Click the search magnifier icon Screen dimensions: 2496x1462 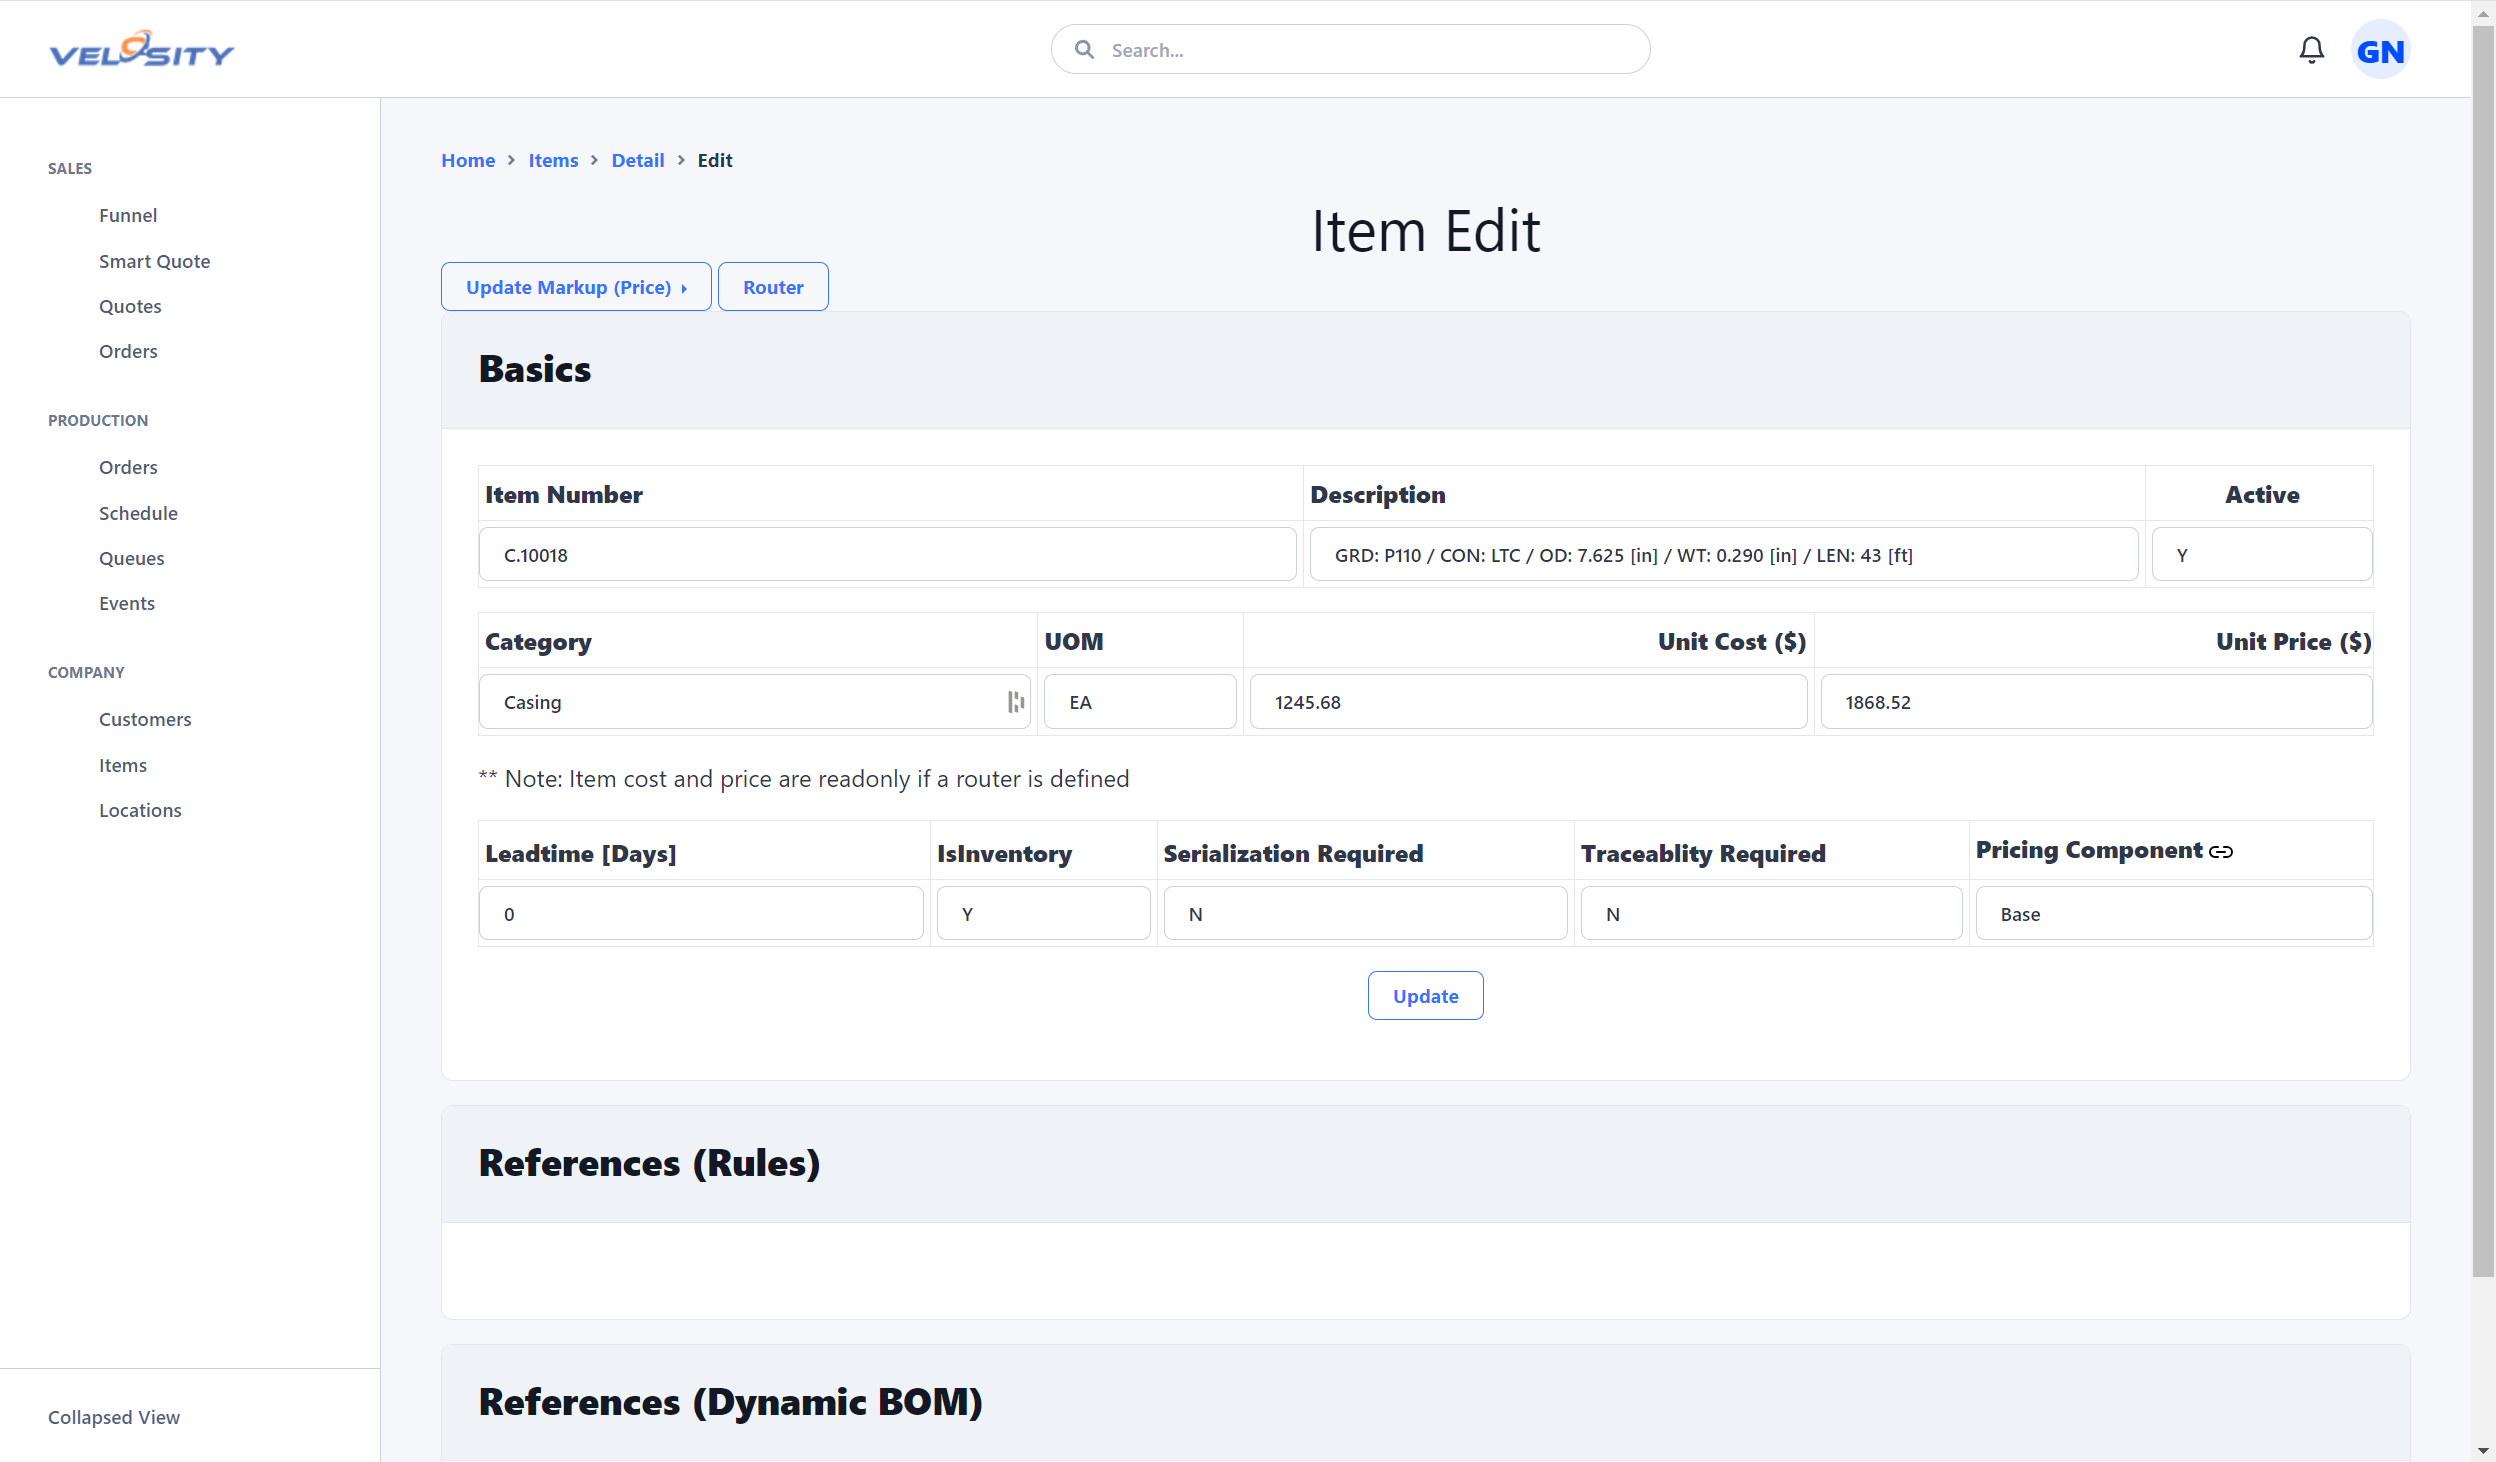pos(1084,49)
